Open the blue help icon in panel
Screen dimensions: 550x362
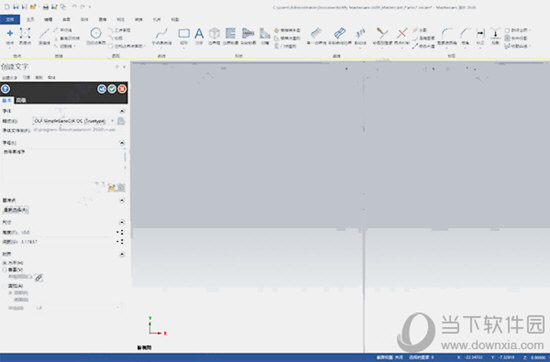(5, 89)
